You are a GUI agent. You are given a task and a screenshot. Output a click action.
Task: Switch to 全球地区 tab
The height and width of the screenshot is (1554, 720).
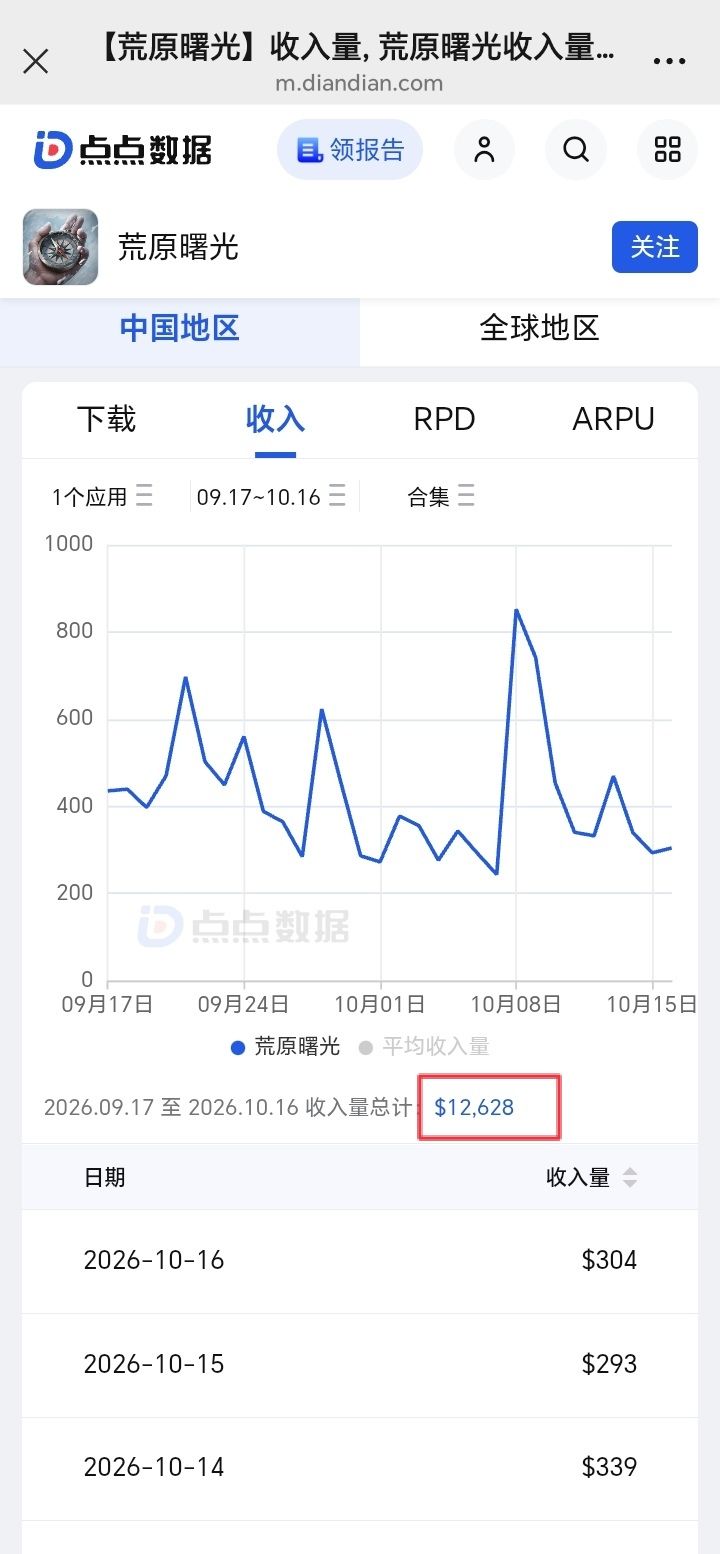[540, 328]
